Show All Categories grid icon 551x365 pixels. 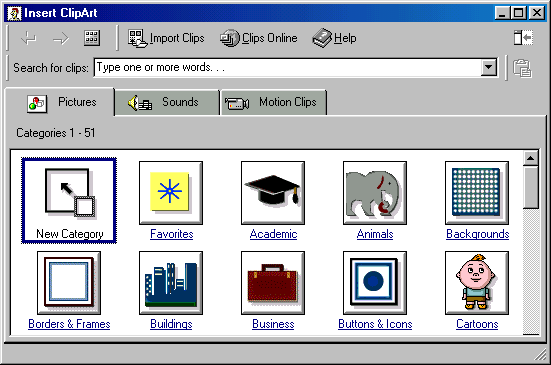point(92,38)
